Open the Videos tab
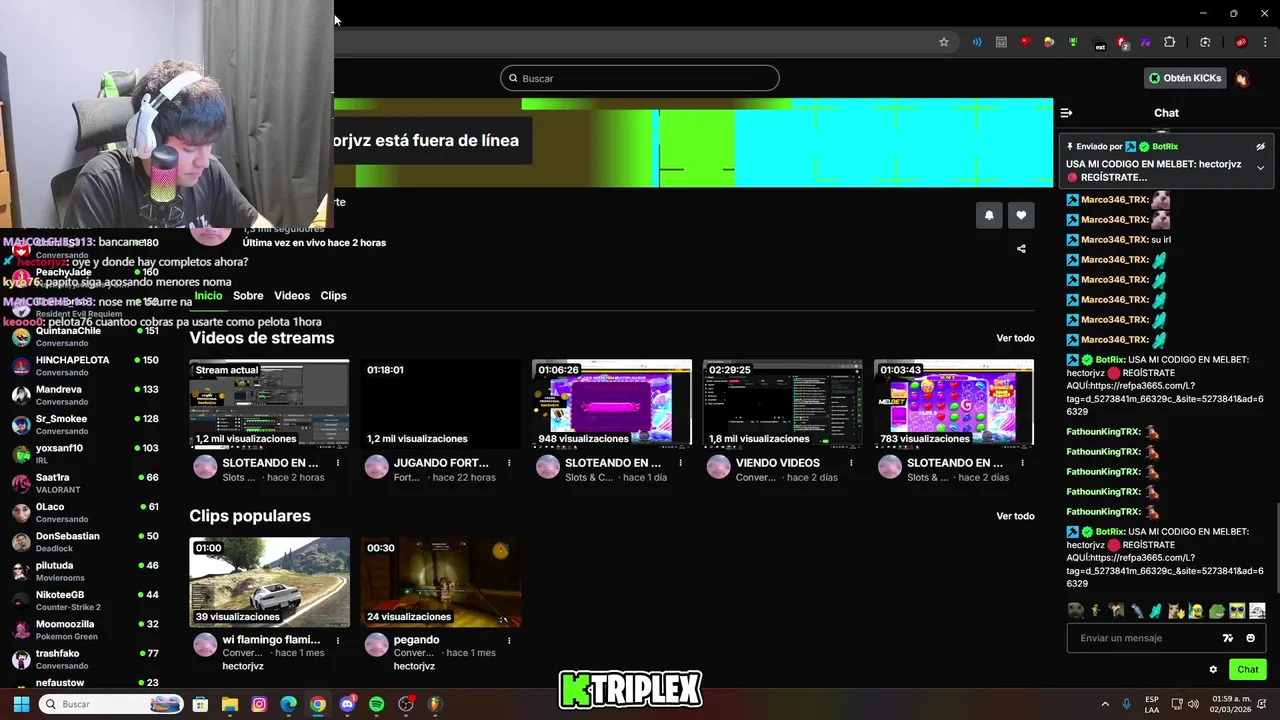Viewport: 1280px width, 720px height. (x=292, y=296)
